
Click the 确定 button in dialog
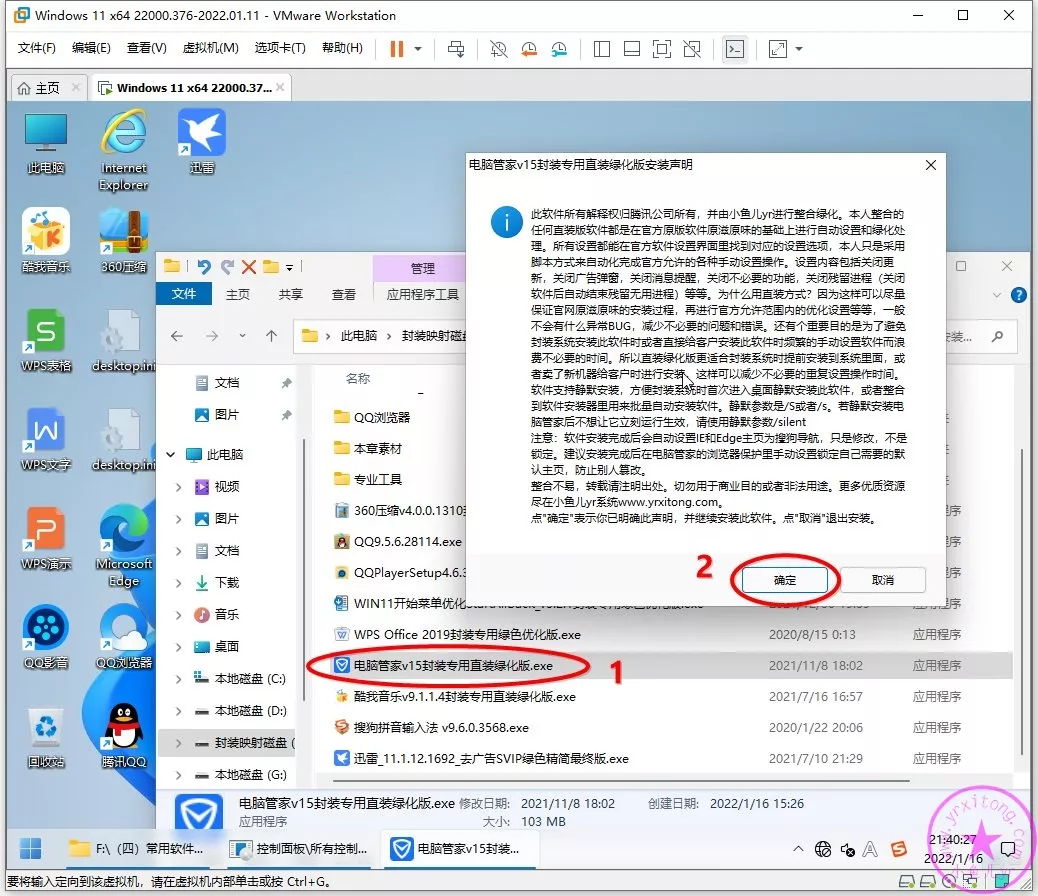[785, 580]
